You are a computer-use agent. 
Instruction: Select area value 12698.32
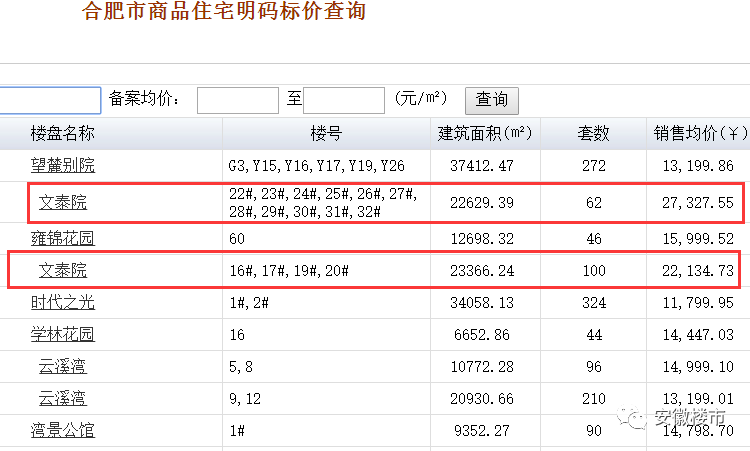[482, 239]
